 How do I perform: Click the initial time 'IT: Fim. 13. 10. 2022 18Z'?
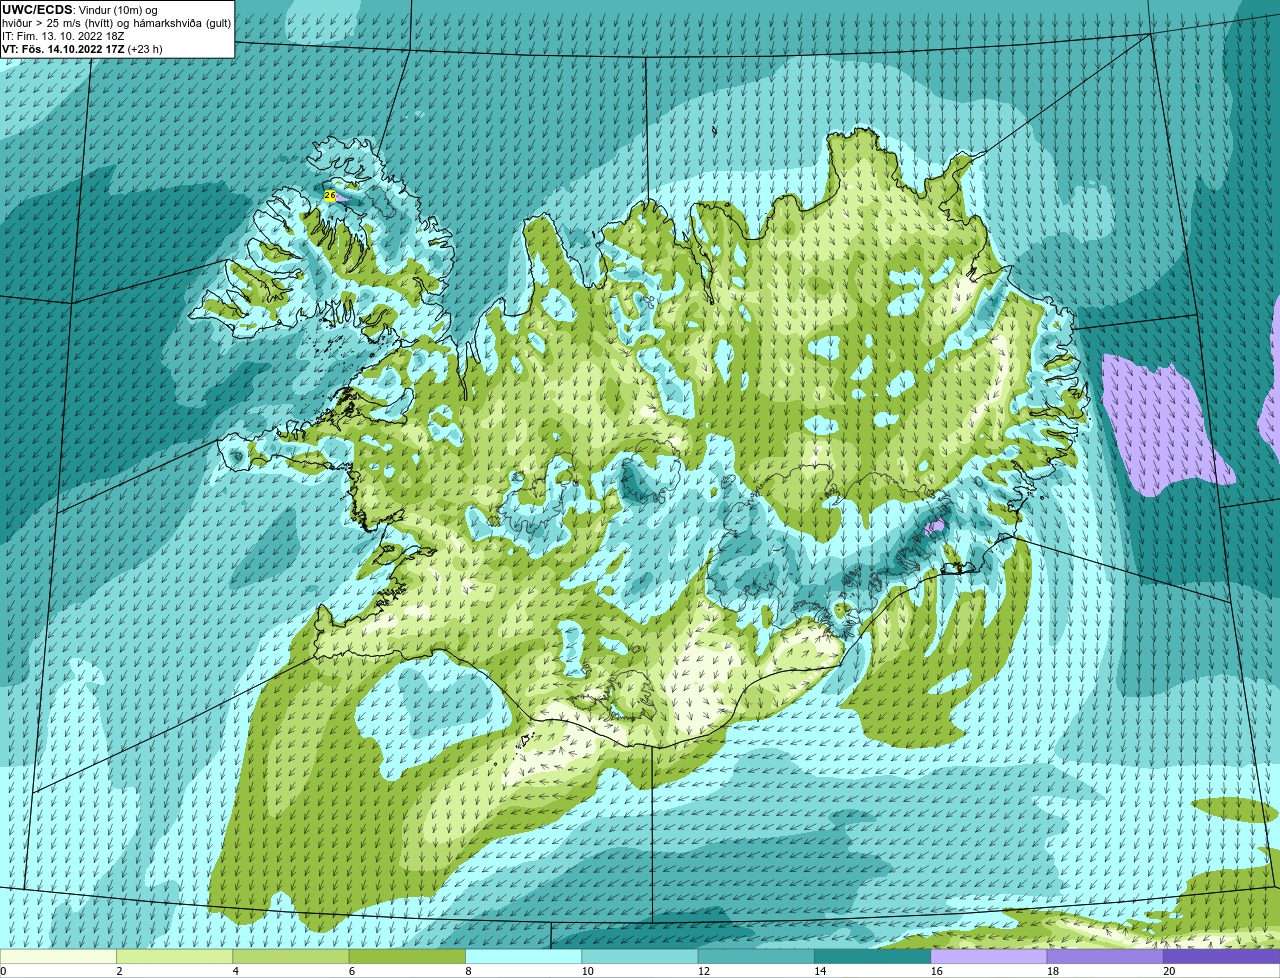click(x=62, y=36)
